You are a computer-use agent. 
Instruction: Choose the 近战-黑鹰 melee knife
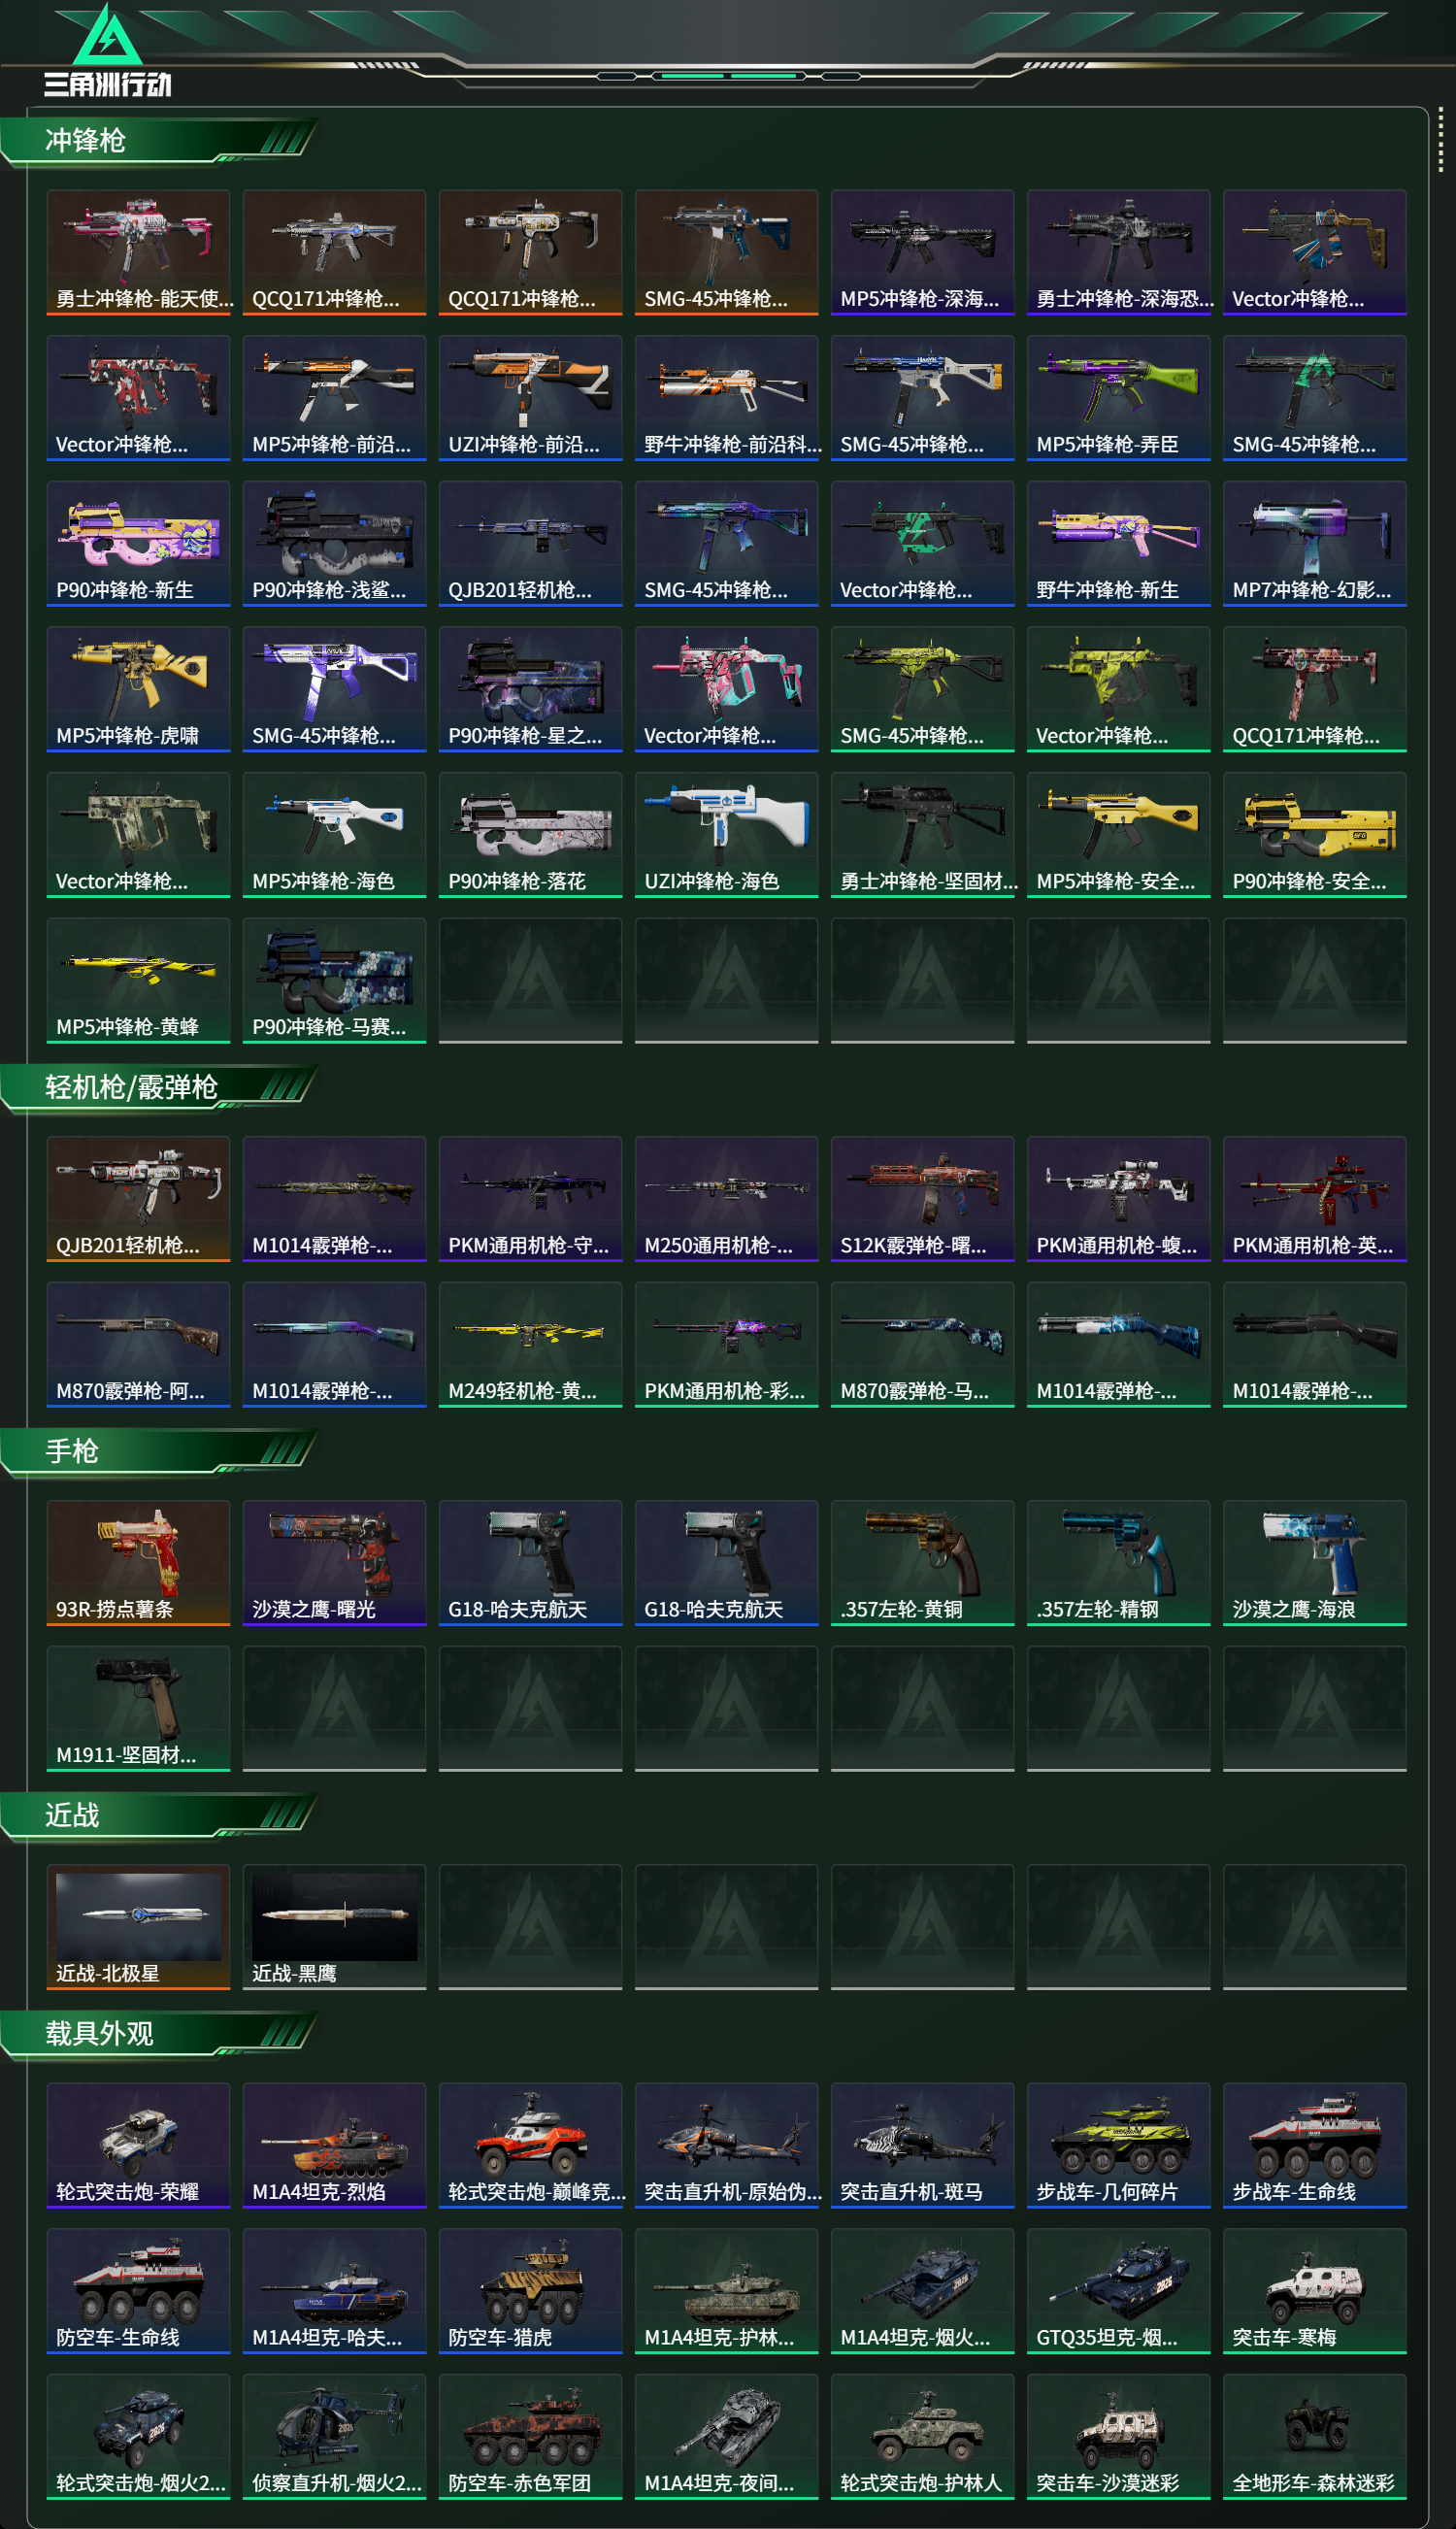(x=334, y=1926)
